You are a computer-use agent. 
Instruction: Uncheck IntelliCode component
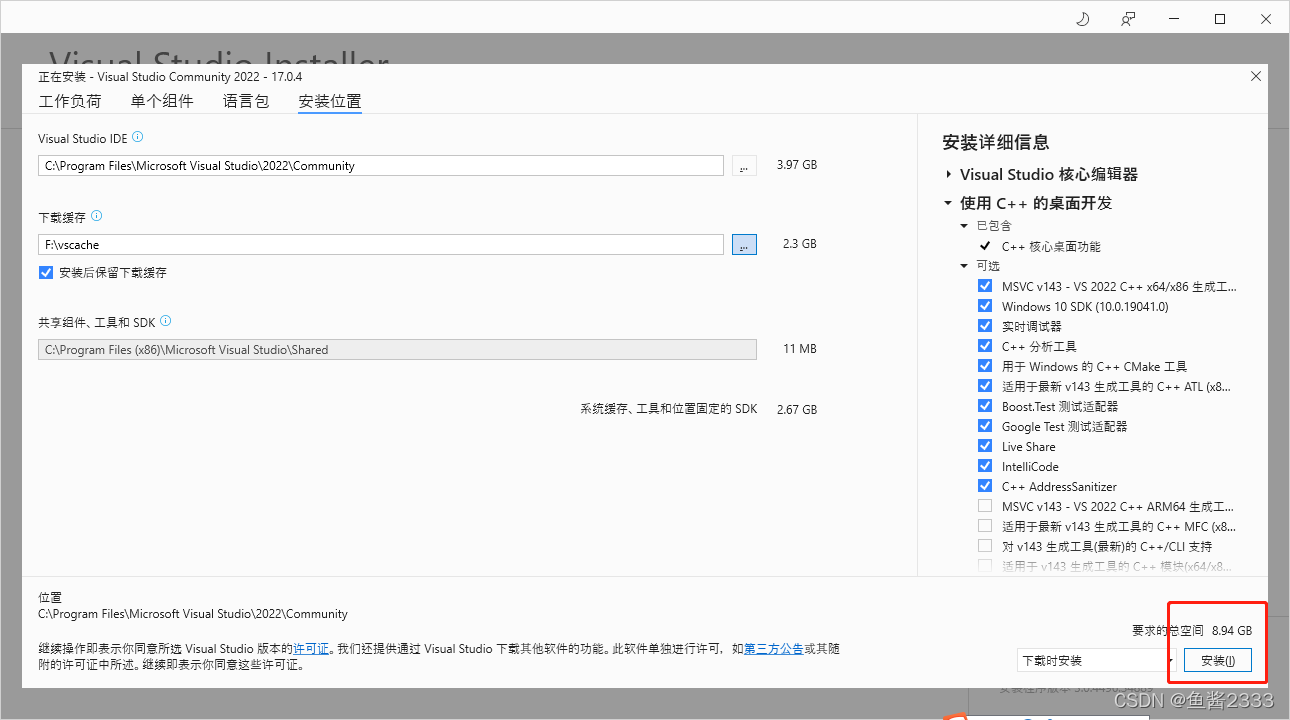(x=985, y=466)
